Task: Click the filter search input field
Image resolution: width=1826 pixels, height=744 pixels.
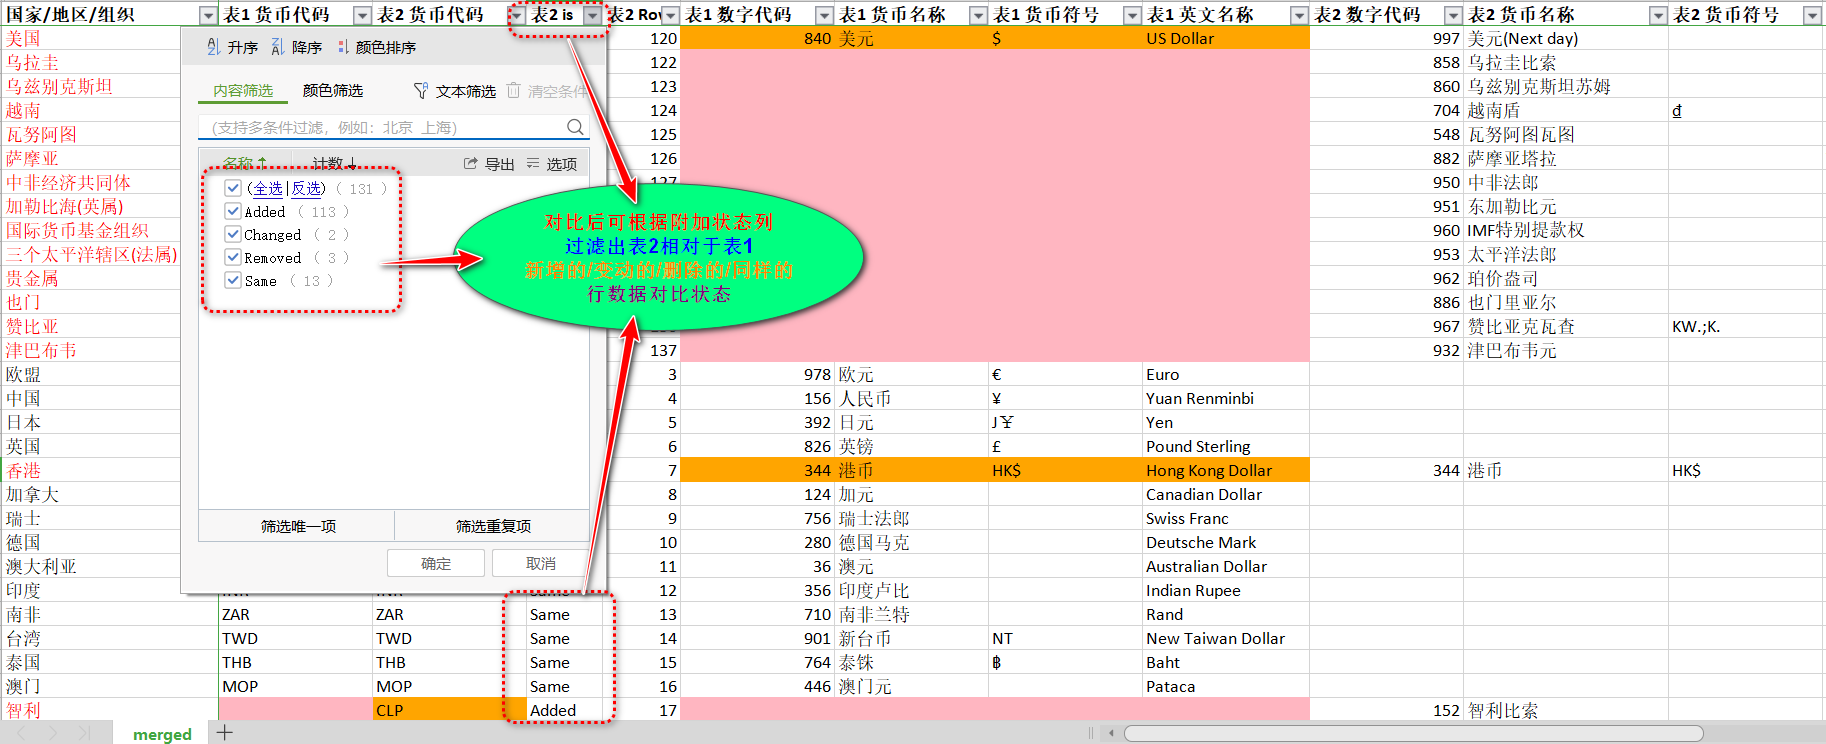Action: (x=380, y=128)
